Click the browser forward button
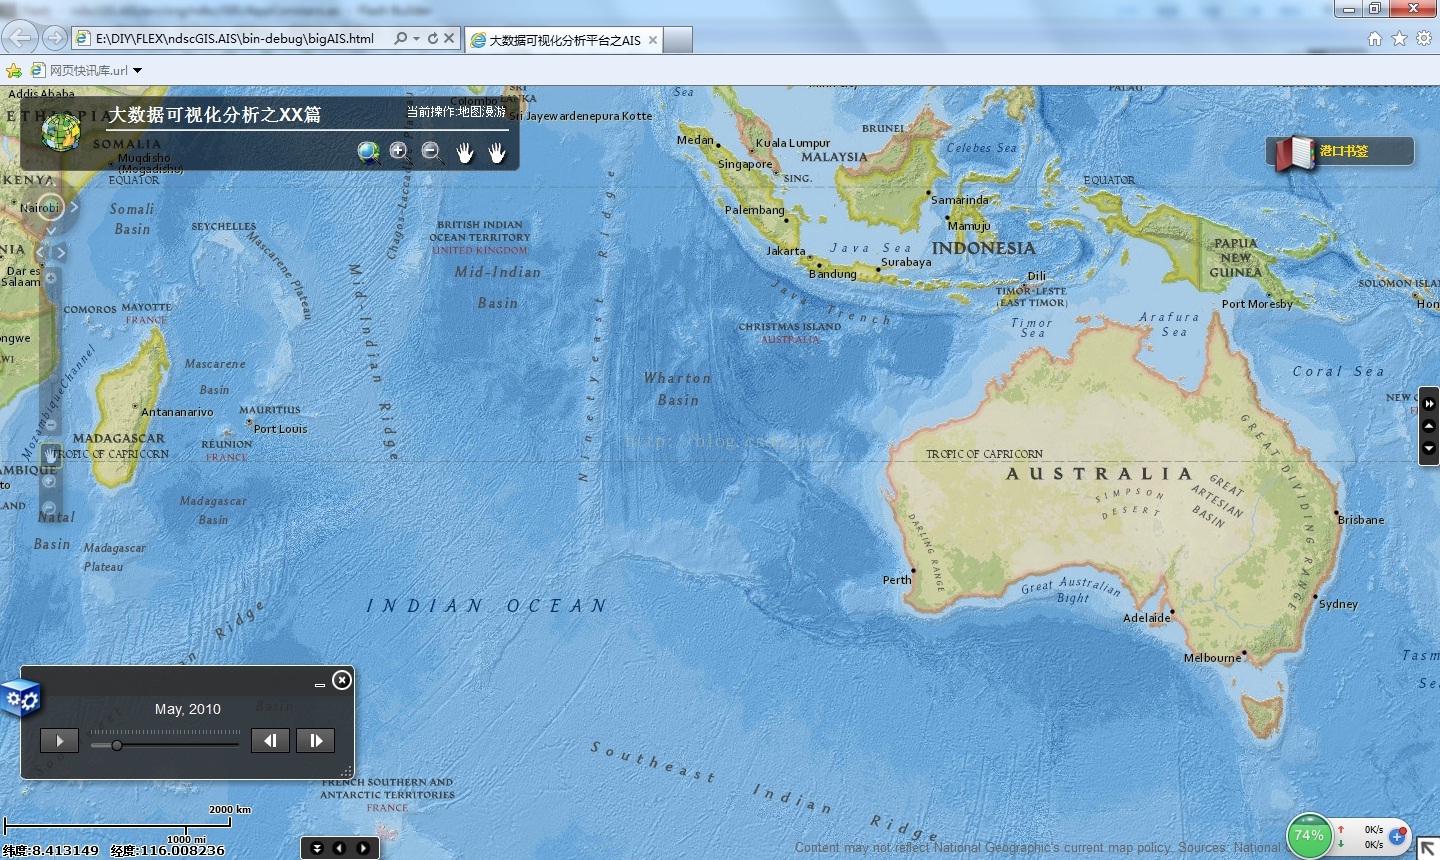The height and width of the screenshot is (860, 1440). click(x=55, y=38)
